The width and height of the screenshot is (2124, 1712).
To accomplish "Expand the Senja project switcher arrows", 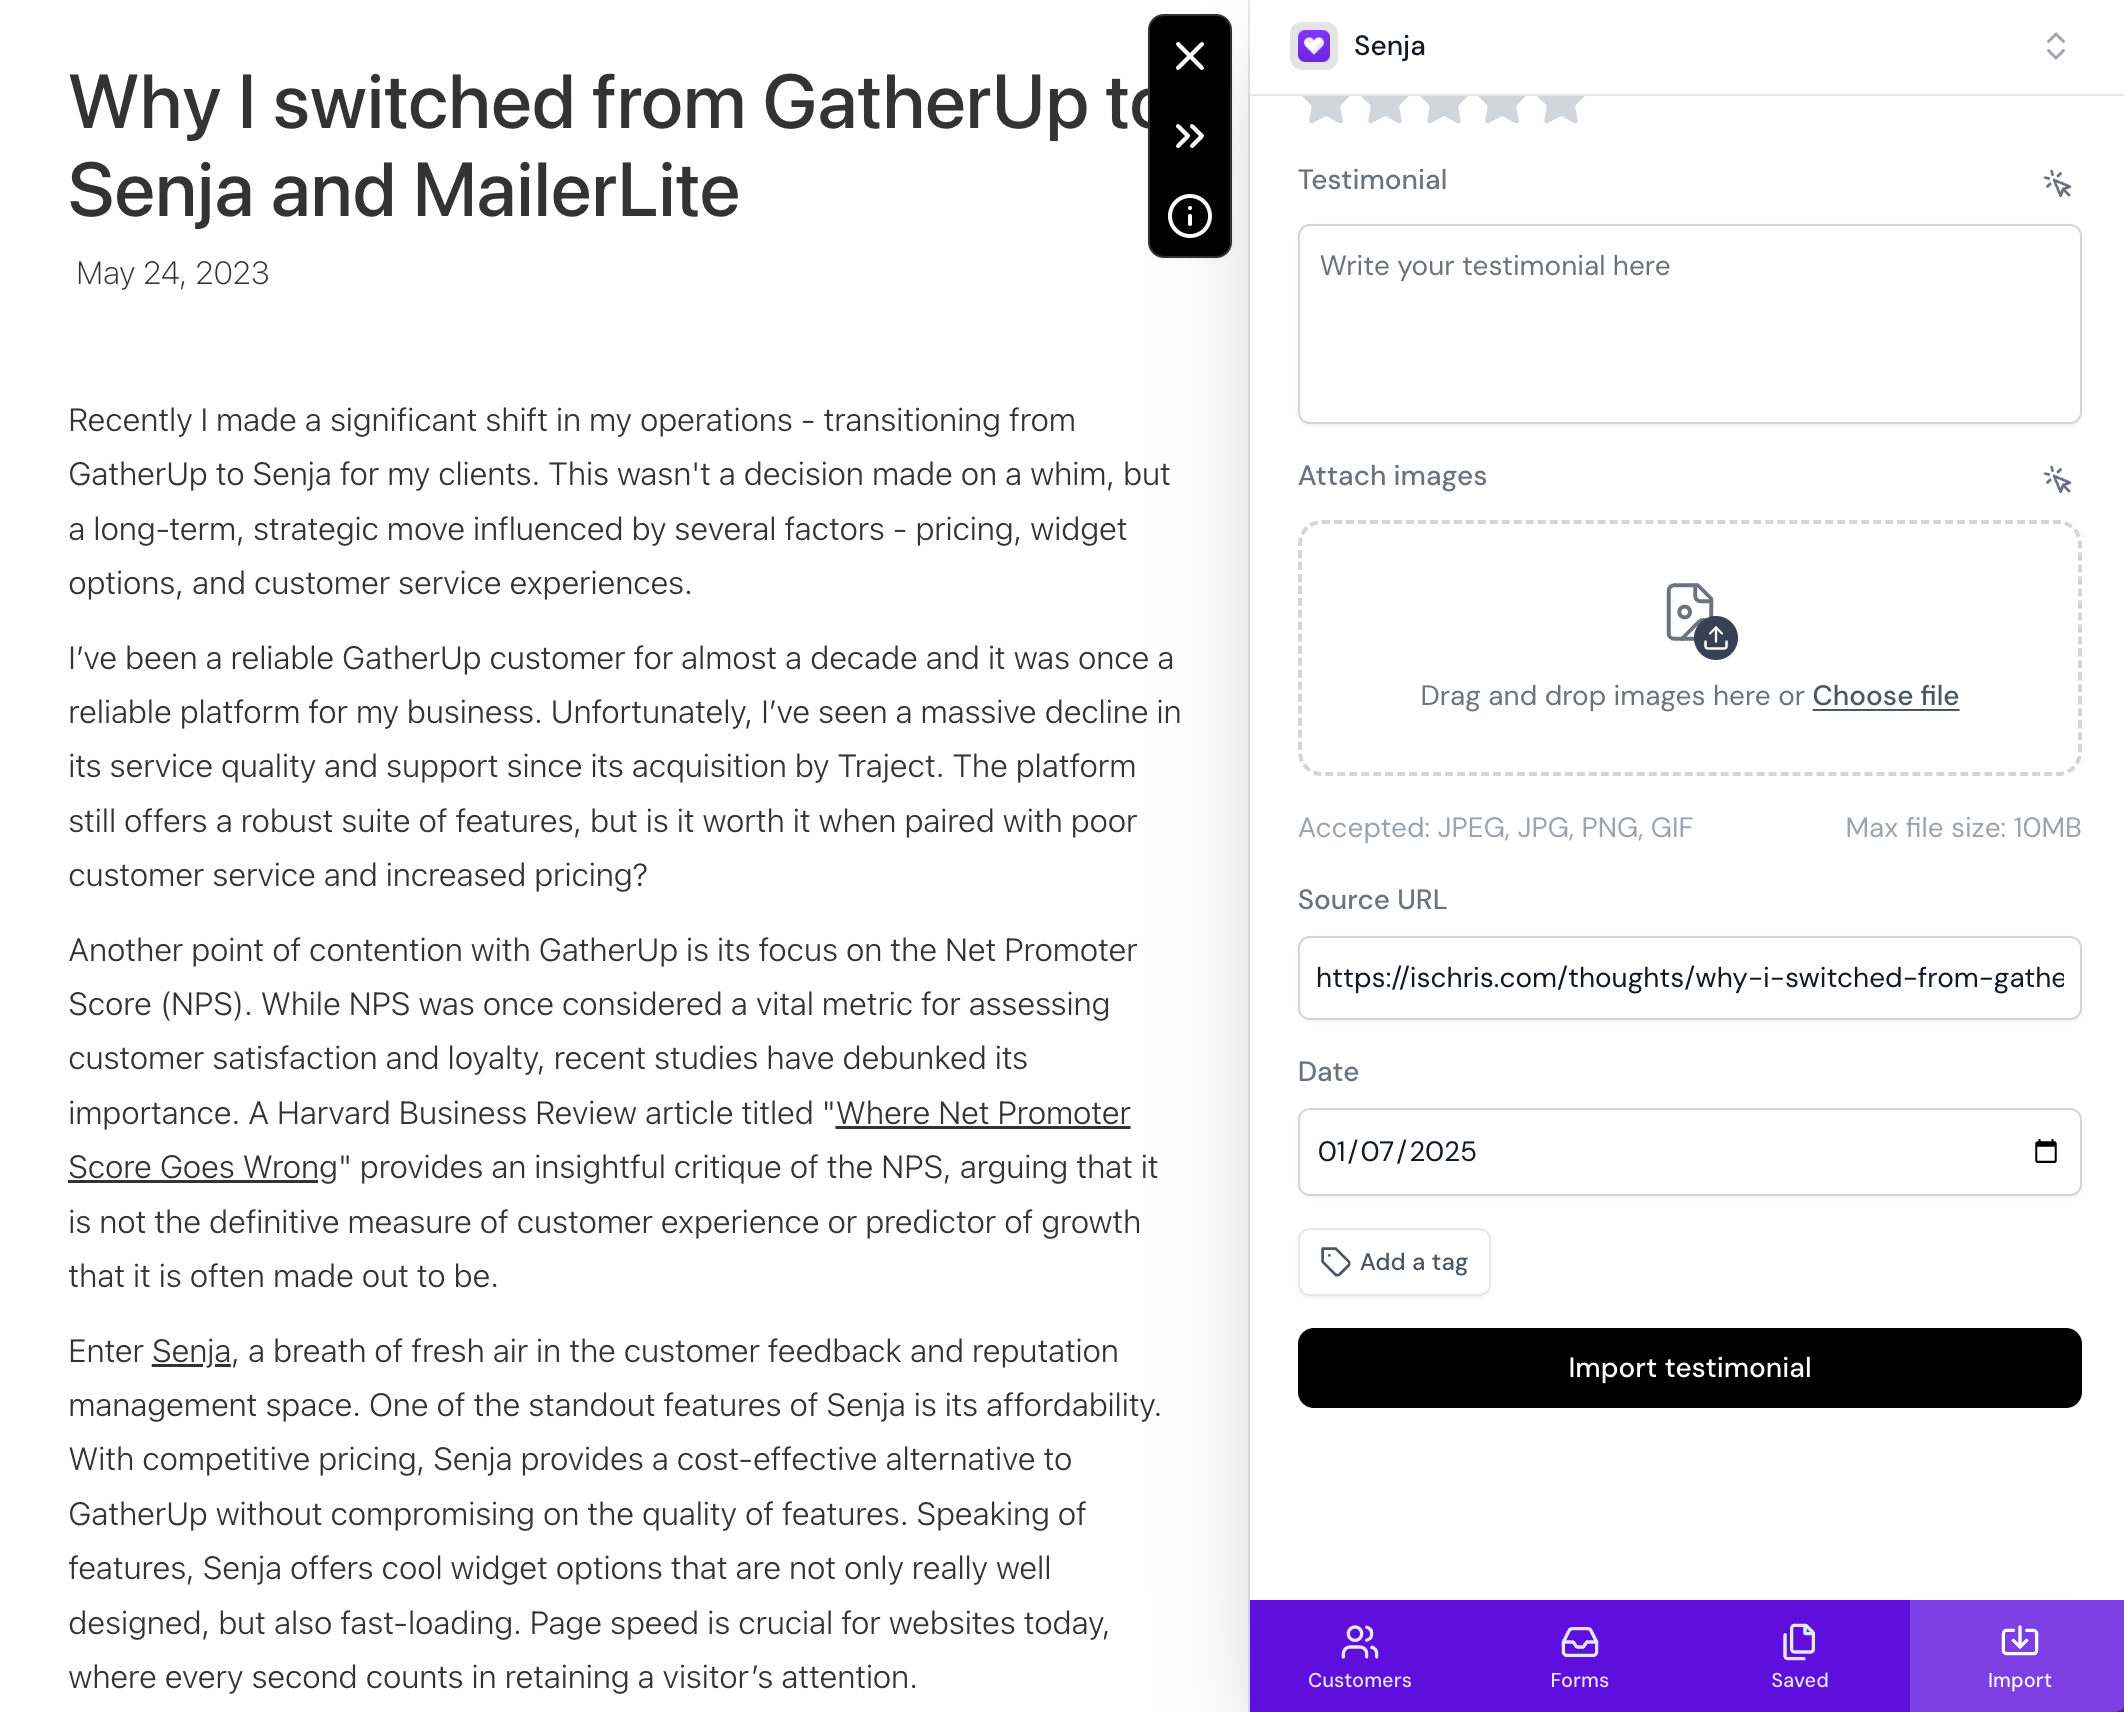I will (x=2055, y=46).
